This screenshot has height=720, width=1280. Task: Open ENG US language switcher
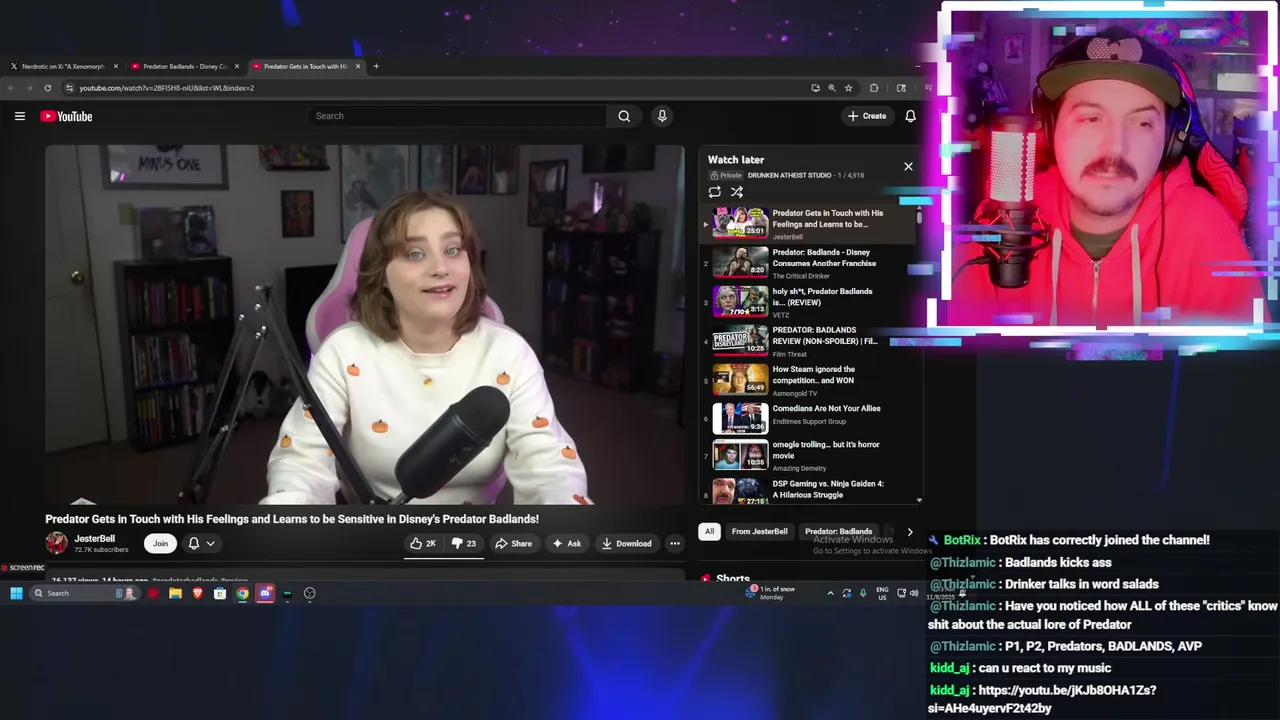pos(882,593)
